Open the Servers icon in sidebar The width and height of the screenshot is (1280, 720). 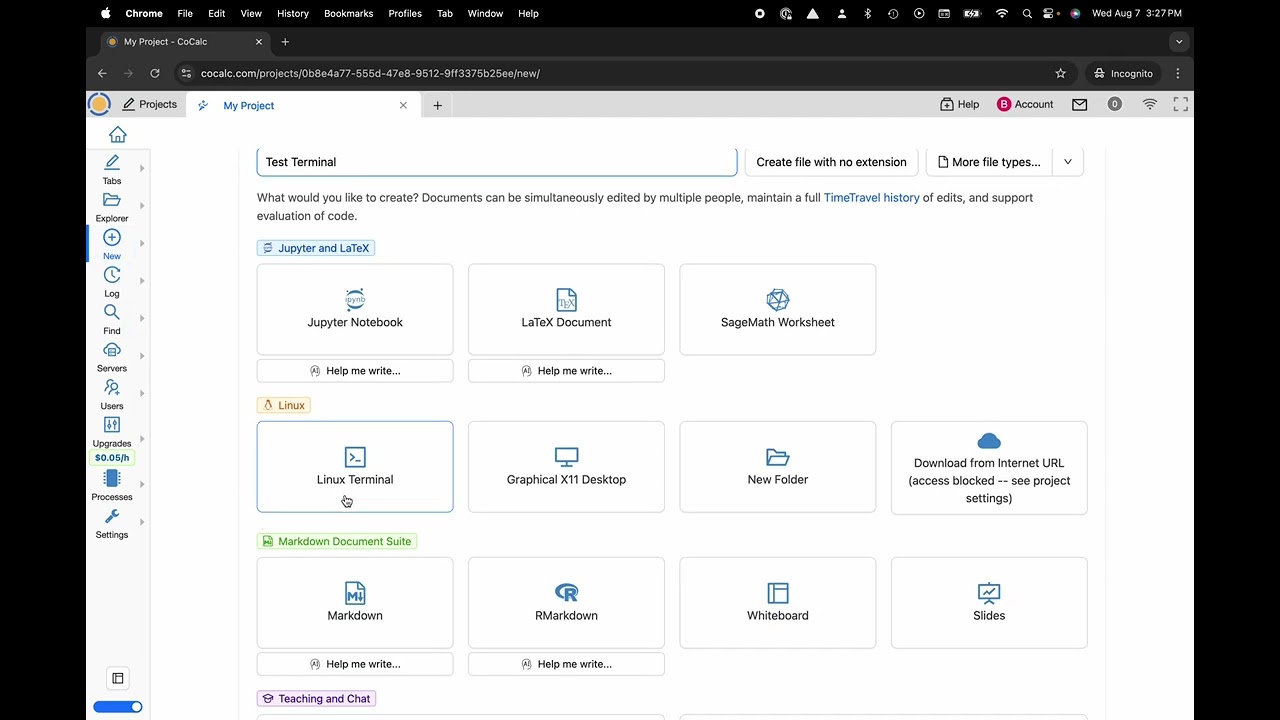pyautogui.click(x=112, y=350)
